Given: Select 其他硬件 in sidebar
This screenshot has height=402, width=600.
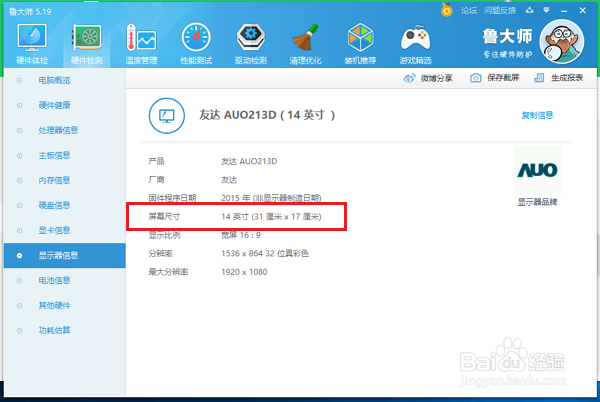Looking at the screenshot, I should (65, 305).
